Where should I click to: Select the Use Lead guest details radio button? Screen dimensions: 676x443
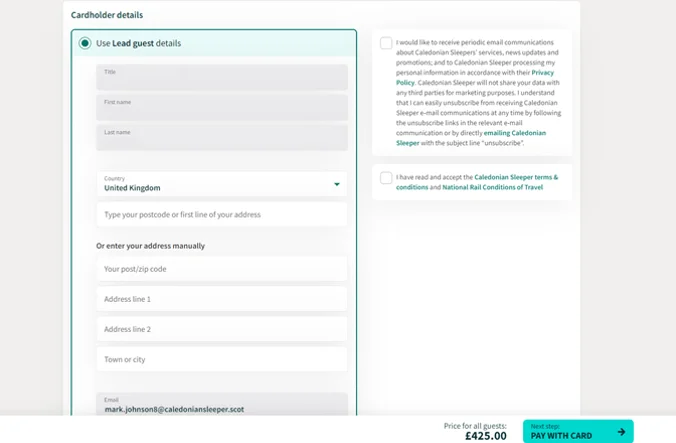[x=85, y=43]
